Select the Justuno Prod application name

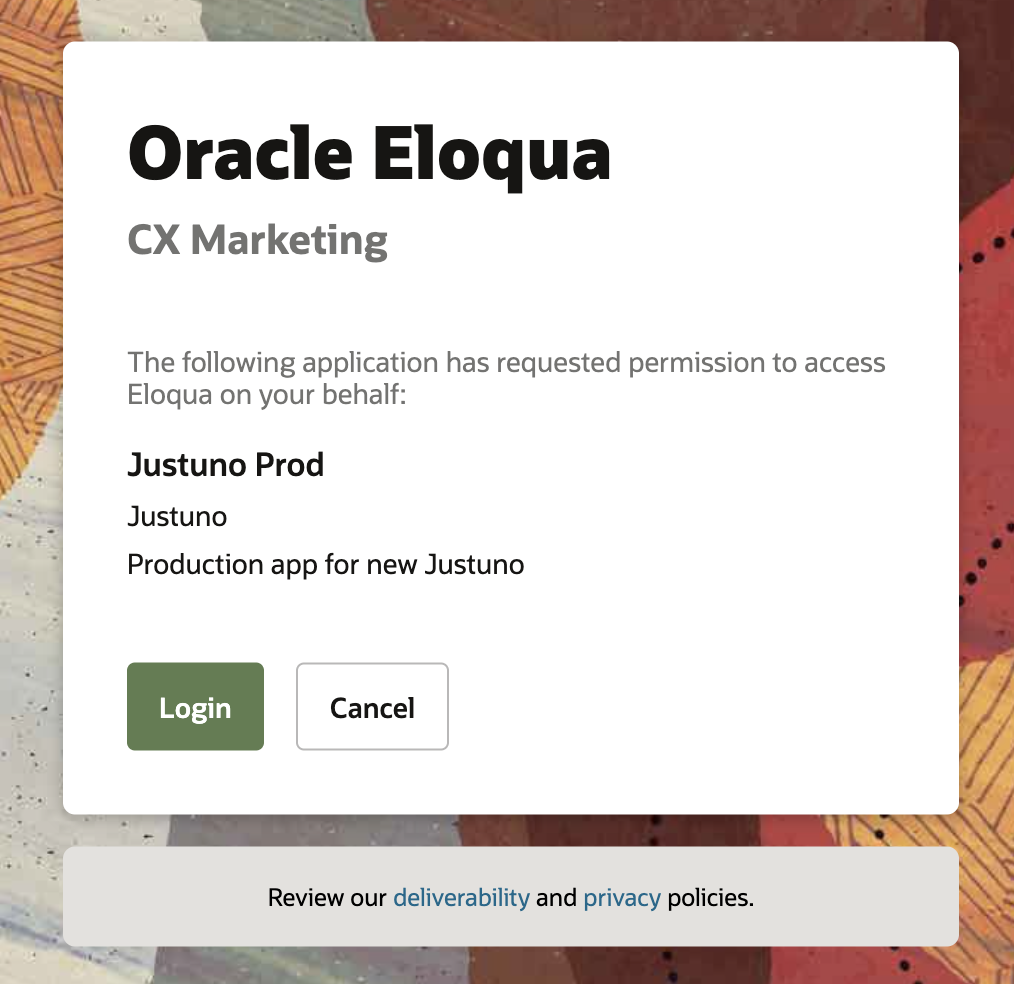click(x=226, y=464)
